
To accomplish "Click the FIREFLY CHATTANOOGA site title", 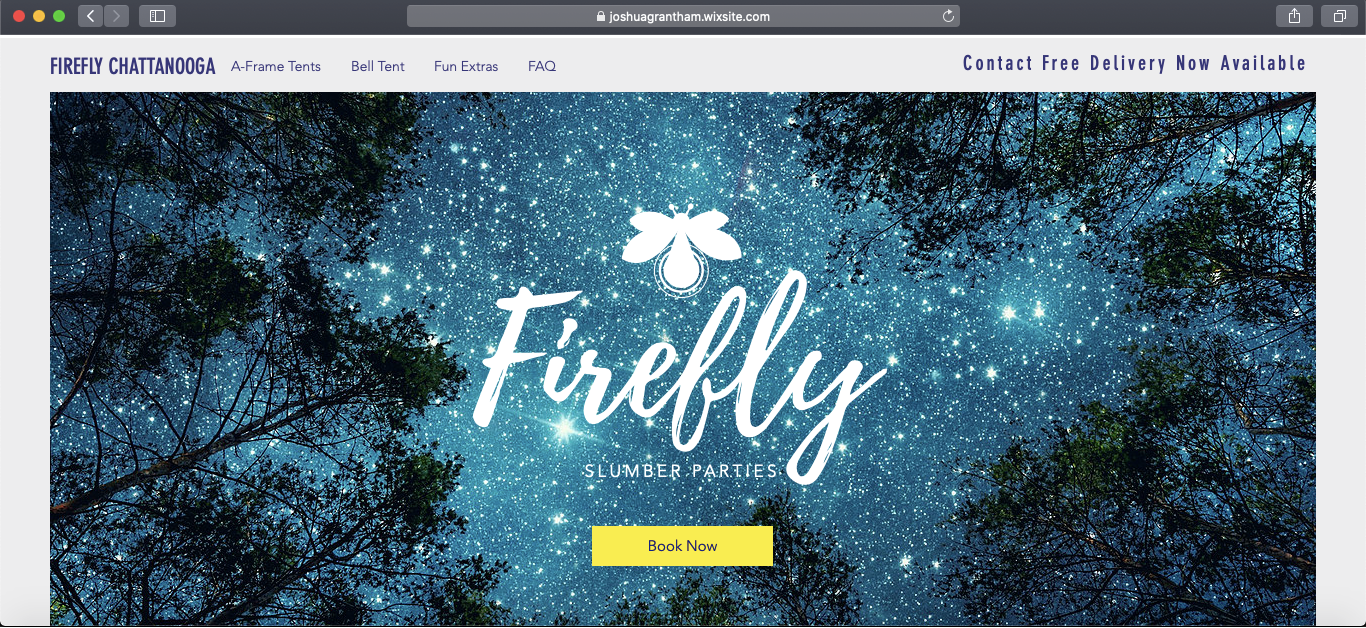I will tap(133, 66).
